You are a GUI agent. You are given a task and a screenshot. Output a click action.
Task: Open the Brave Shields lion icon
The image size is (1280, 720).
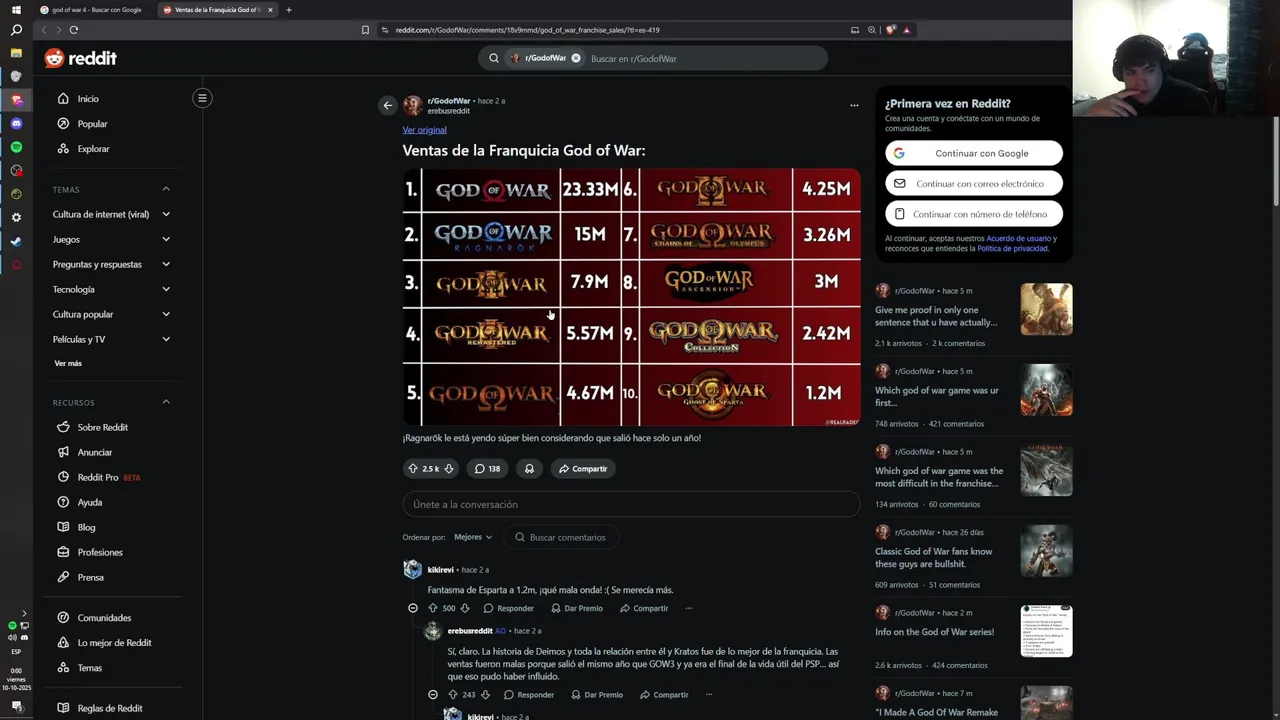coord(891,30)
